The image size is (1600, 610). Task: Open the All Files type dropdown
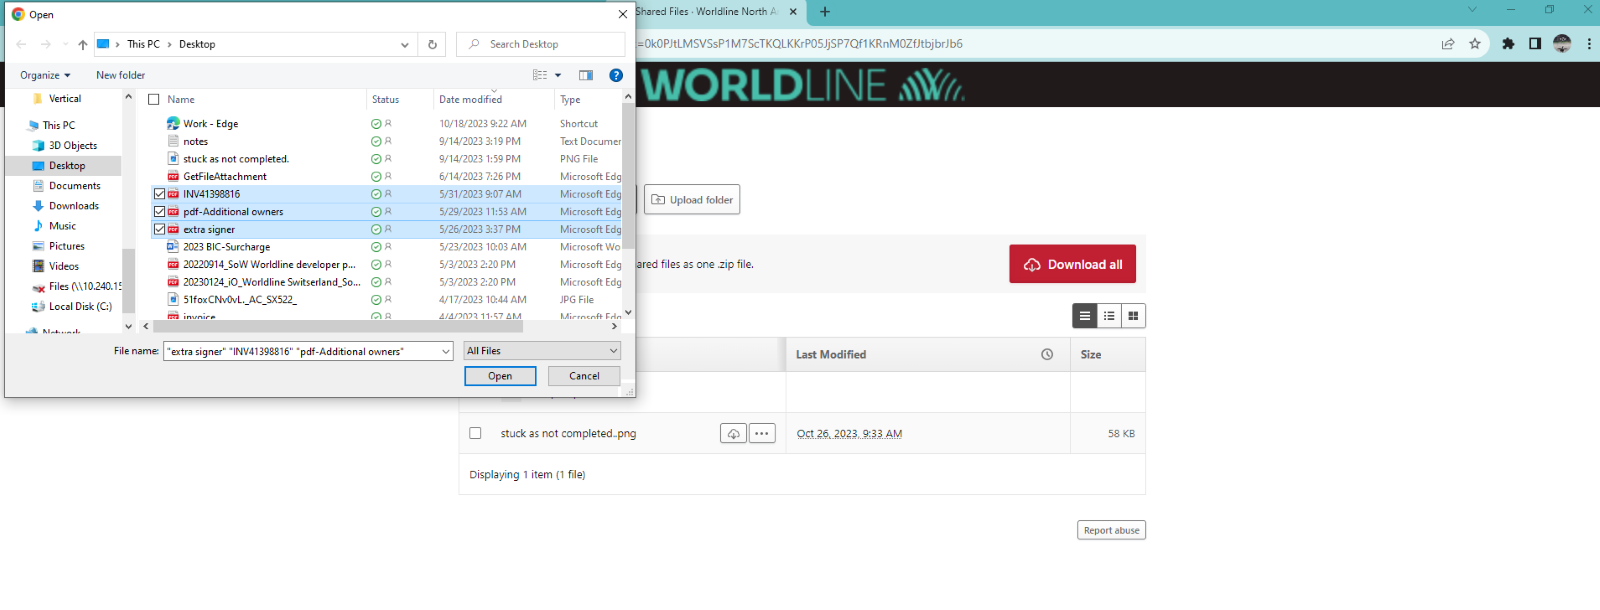[x=542, y=351]
